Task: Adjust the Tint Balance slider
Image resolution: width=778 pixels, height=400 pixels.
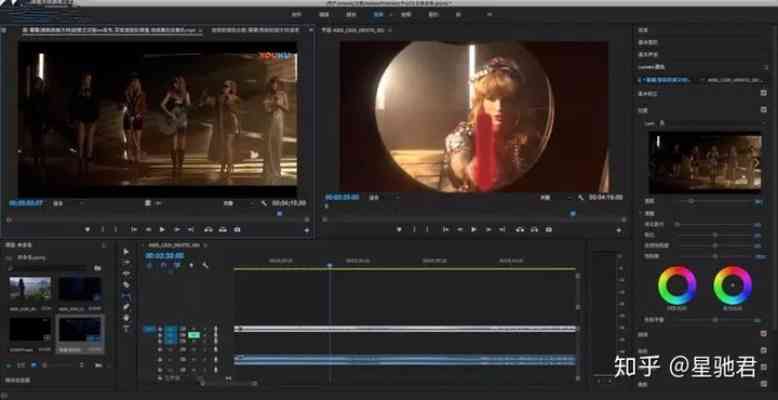Action: pyautogui.click(x=713, y=320)
